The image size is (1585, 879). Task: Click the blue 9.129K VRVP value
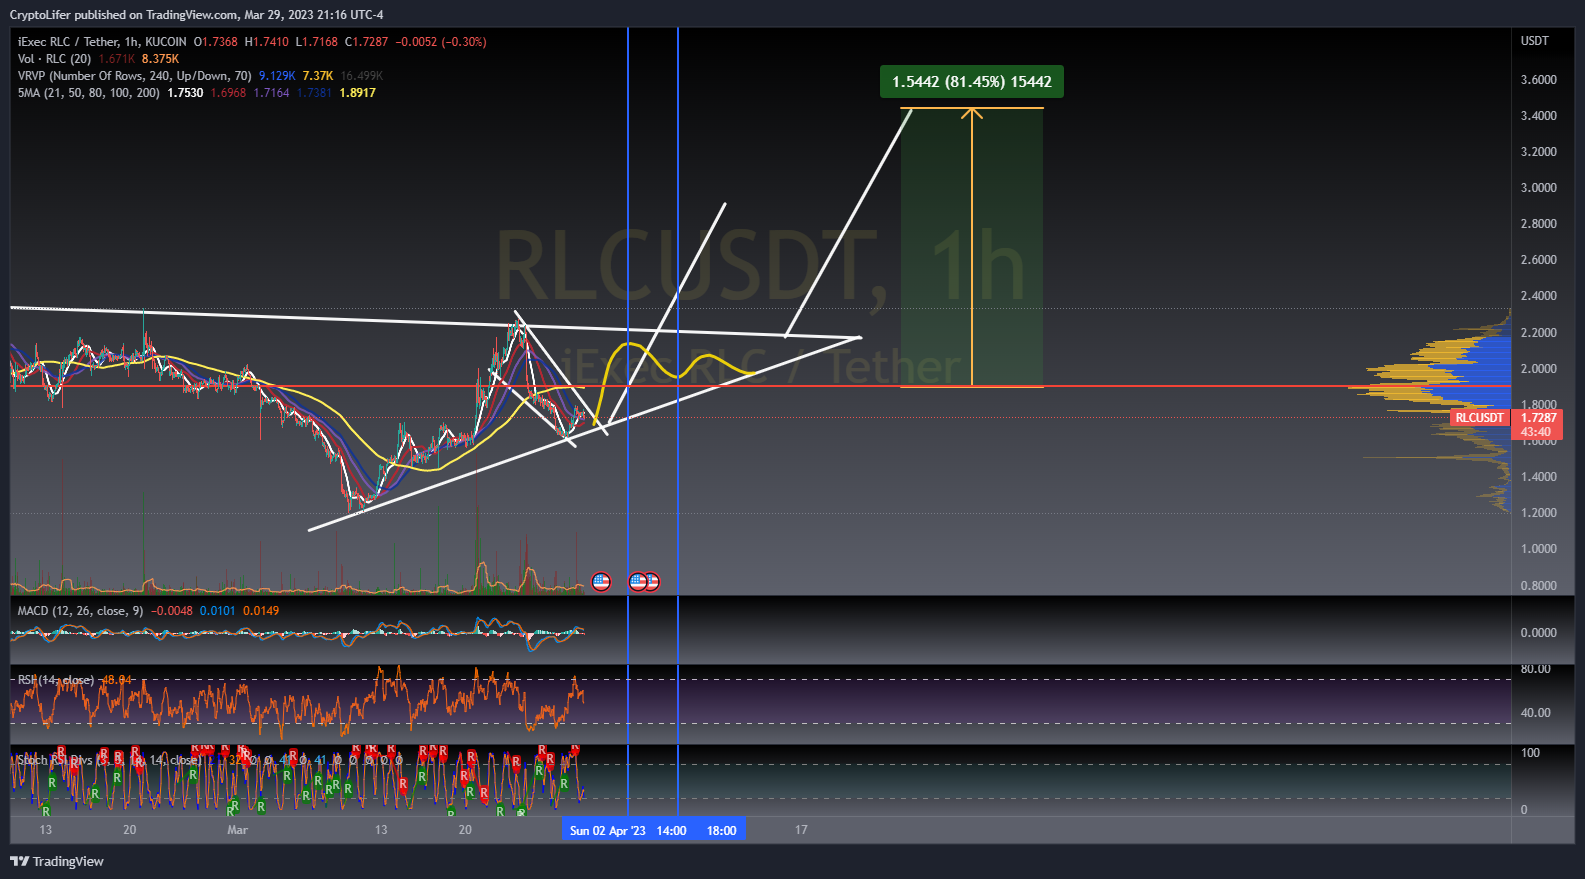point(277,76)
